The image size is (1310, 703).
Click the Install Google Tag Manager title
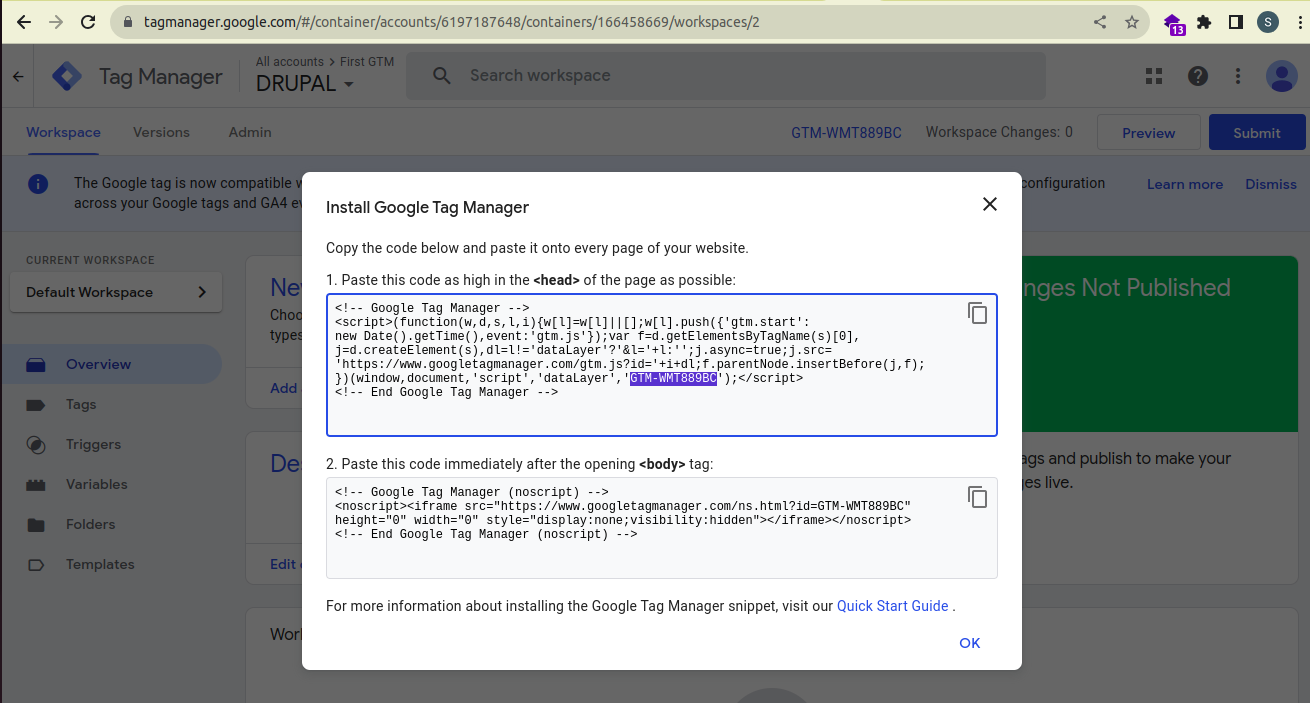(427, 208)
